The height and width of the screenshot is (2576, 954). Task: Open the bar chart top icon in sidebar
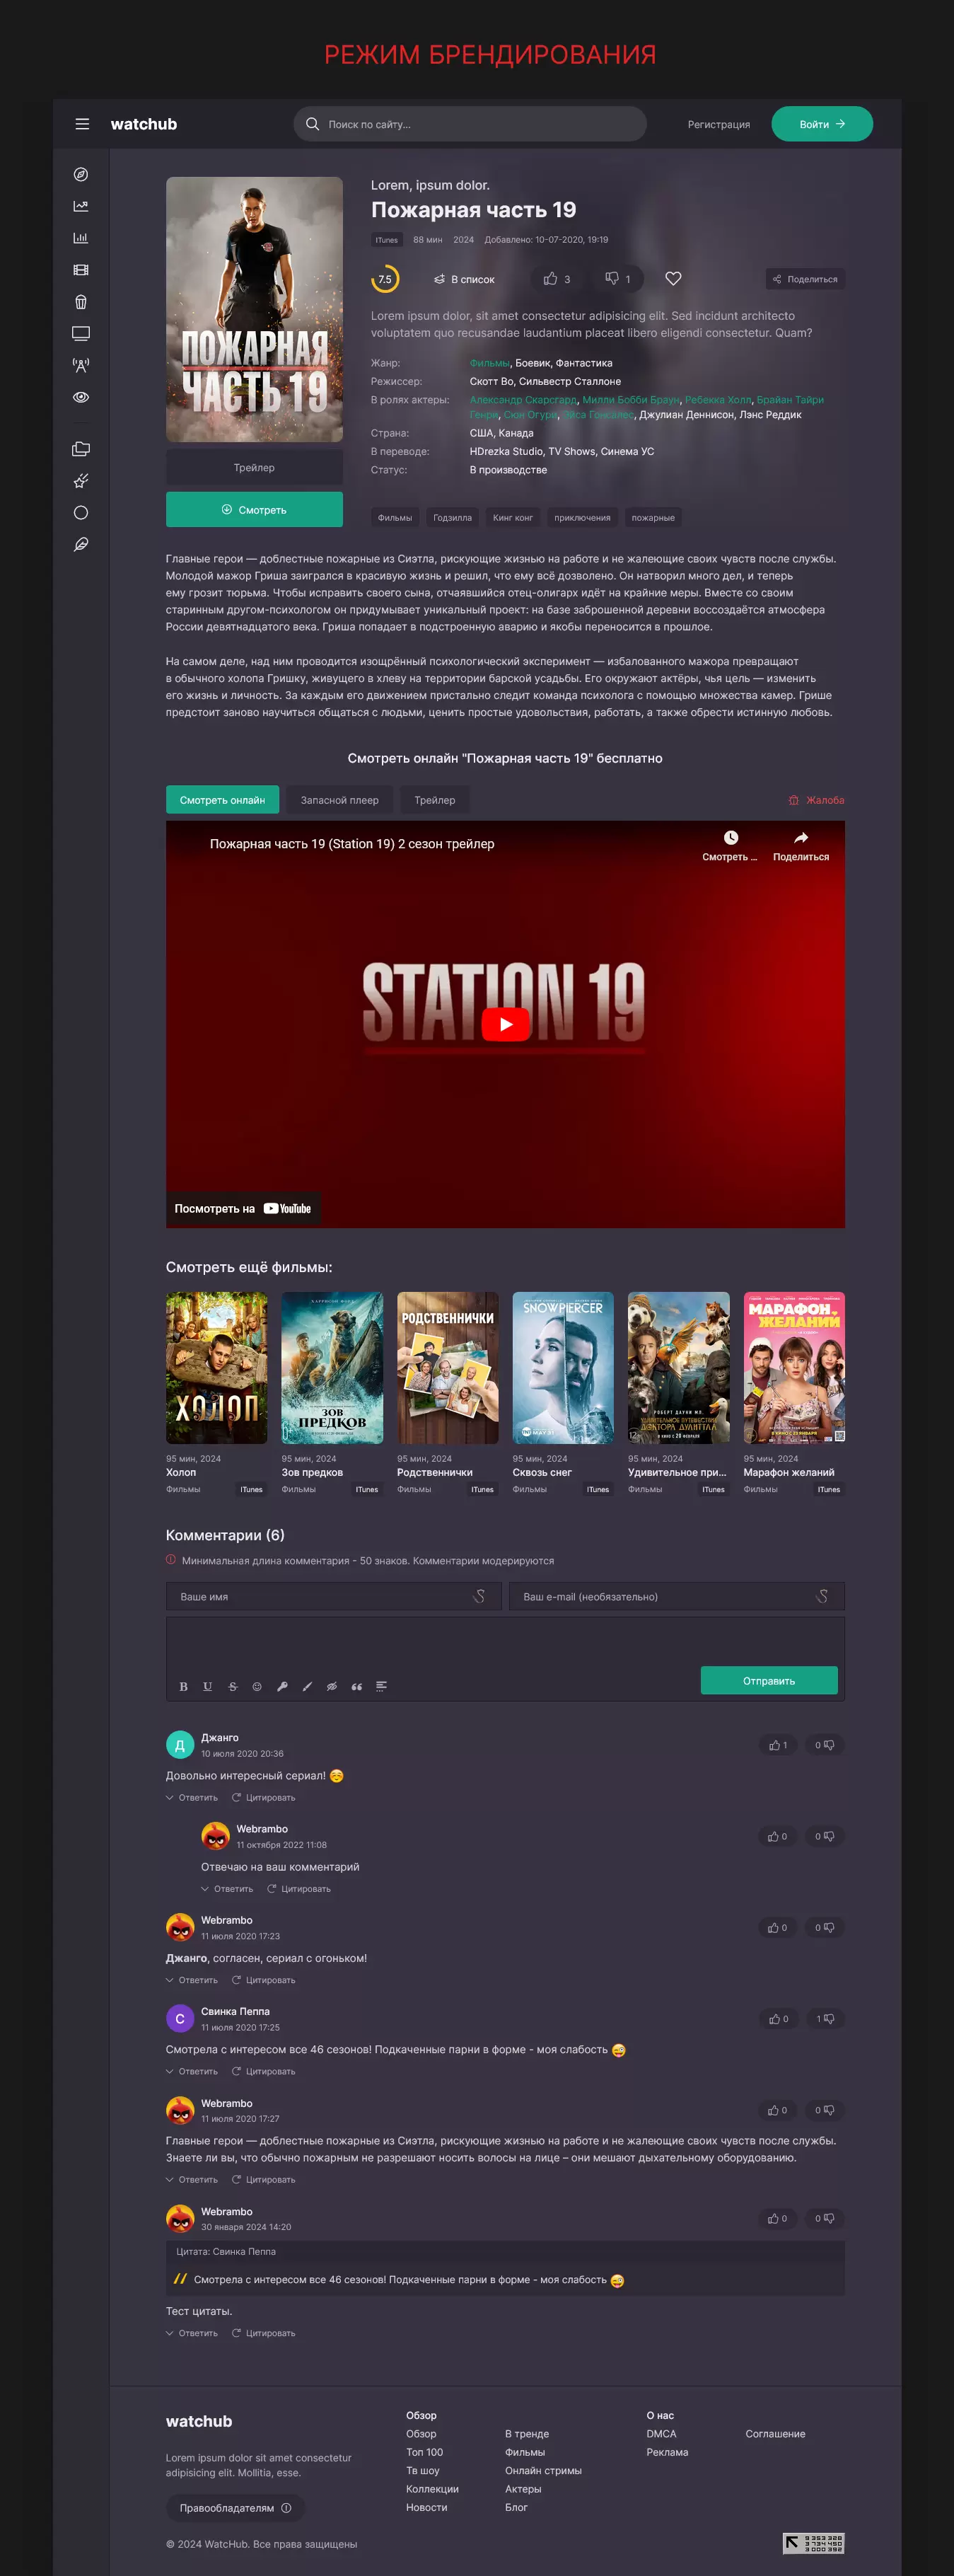[81, 238]
